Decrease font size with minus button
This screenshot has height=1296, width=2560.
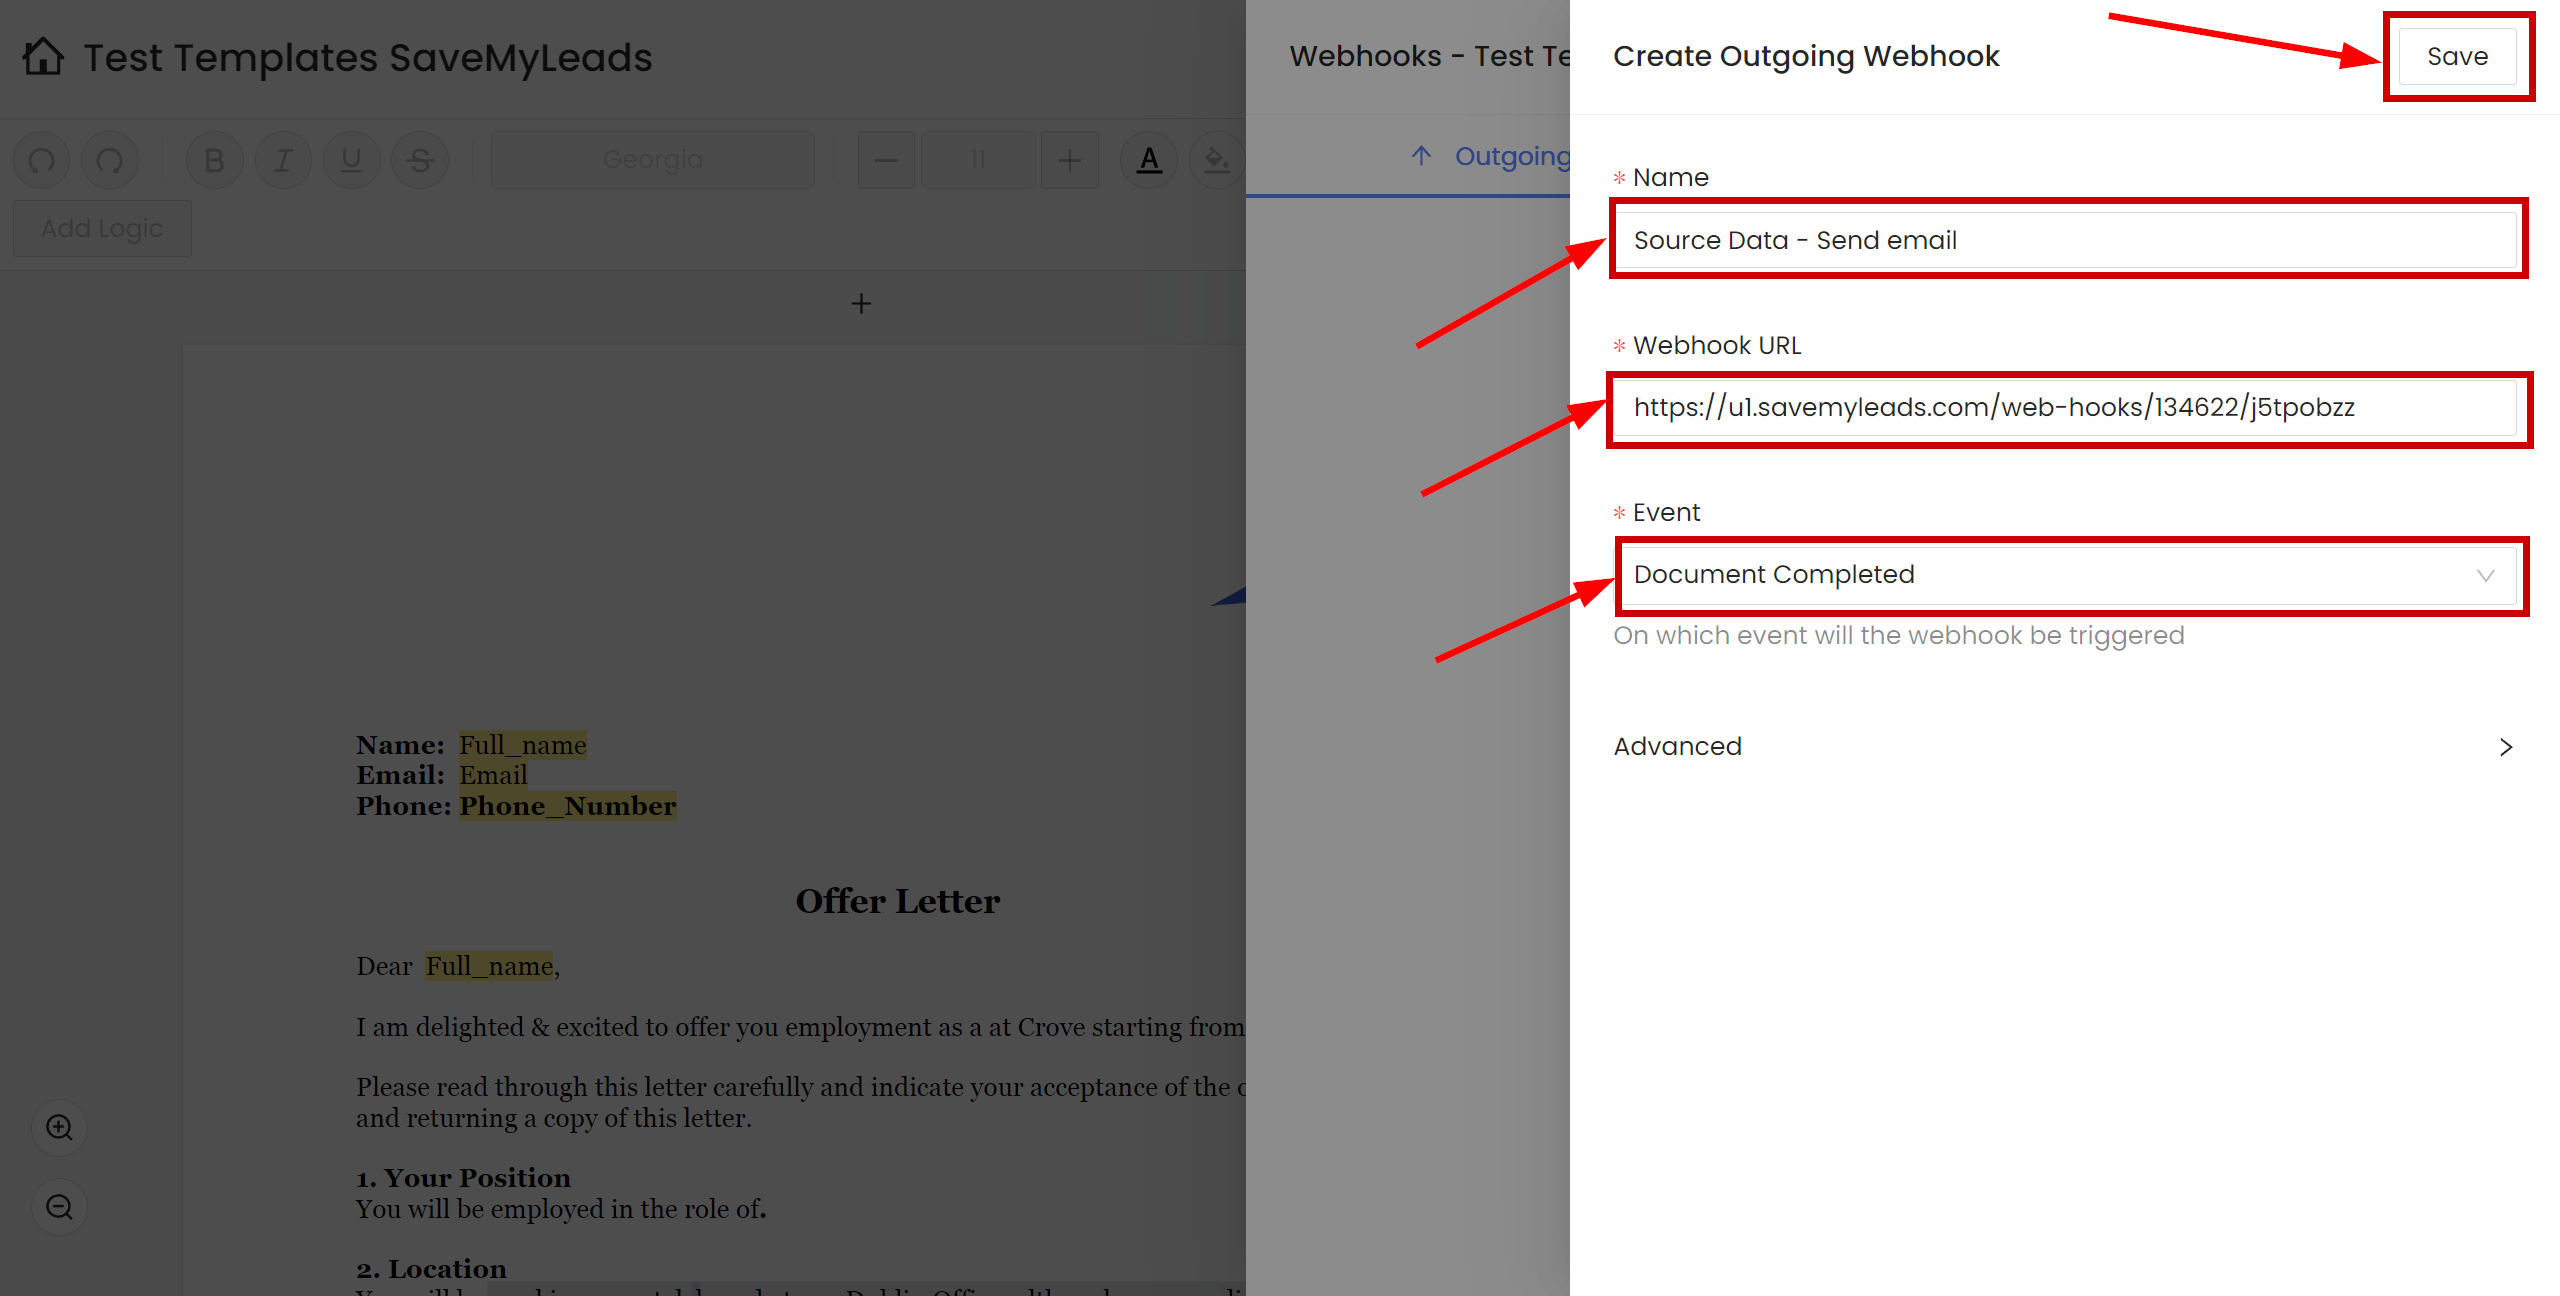(x=886, y=160)
